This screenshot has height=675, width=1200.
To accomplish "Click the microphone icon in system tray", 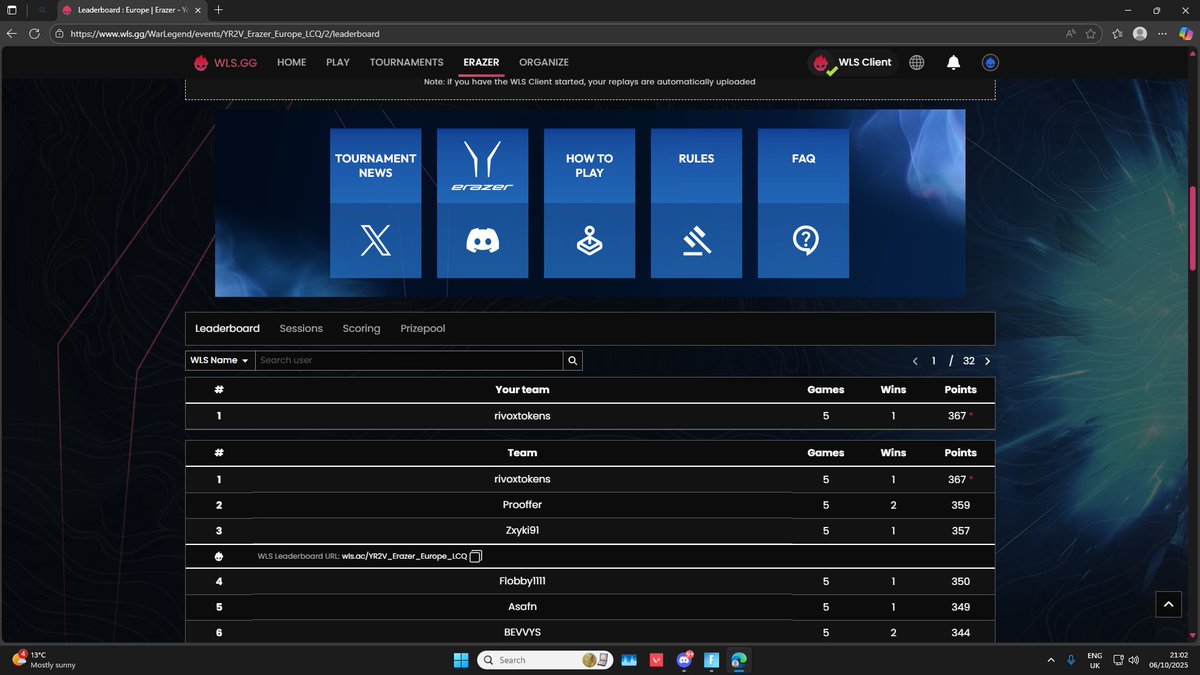I will pyautogui.click(x=1071, y=660).
